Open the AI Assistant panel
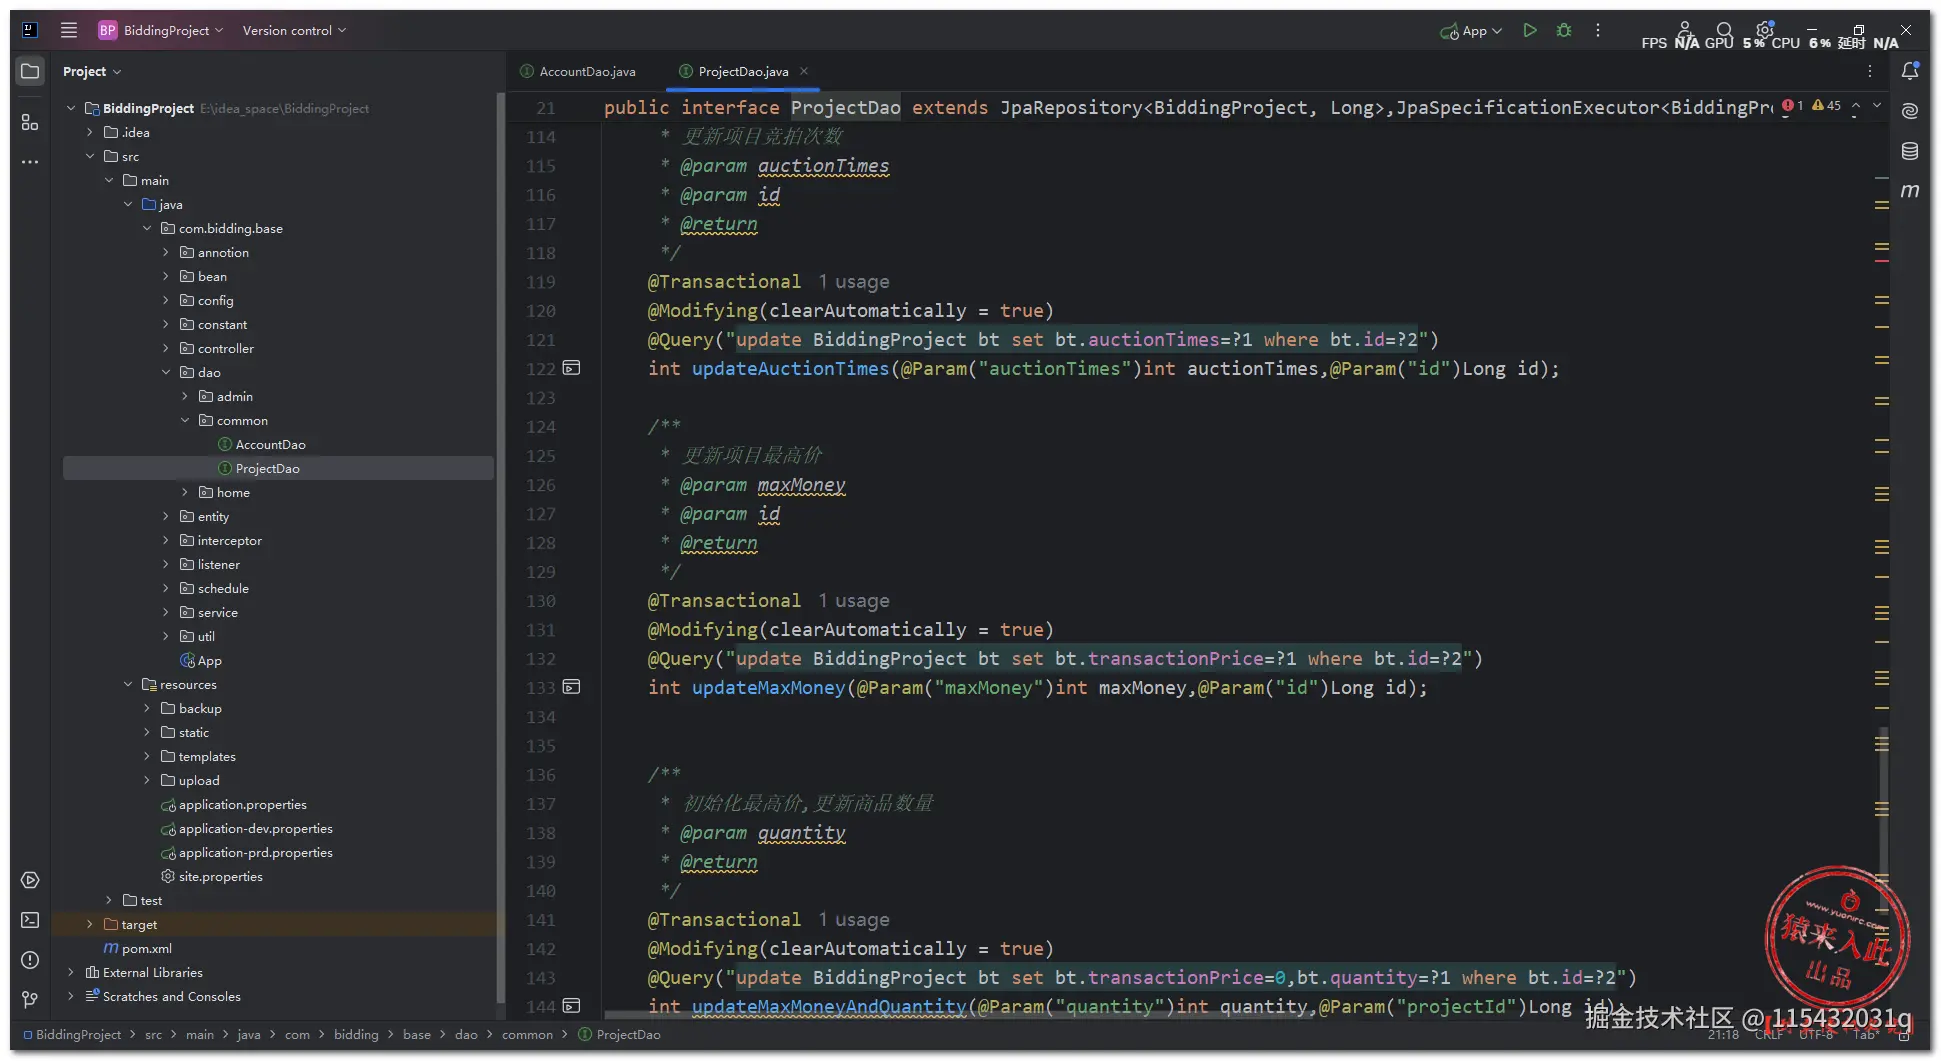 pos(1910,111)
